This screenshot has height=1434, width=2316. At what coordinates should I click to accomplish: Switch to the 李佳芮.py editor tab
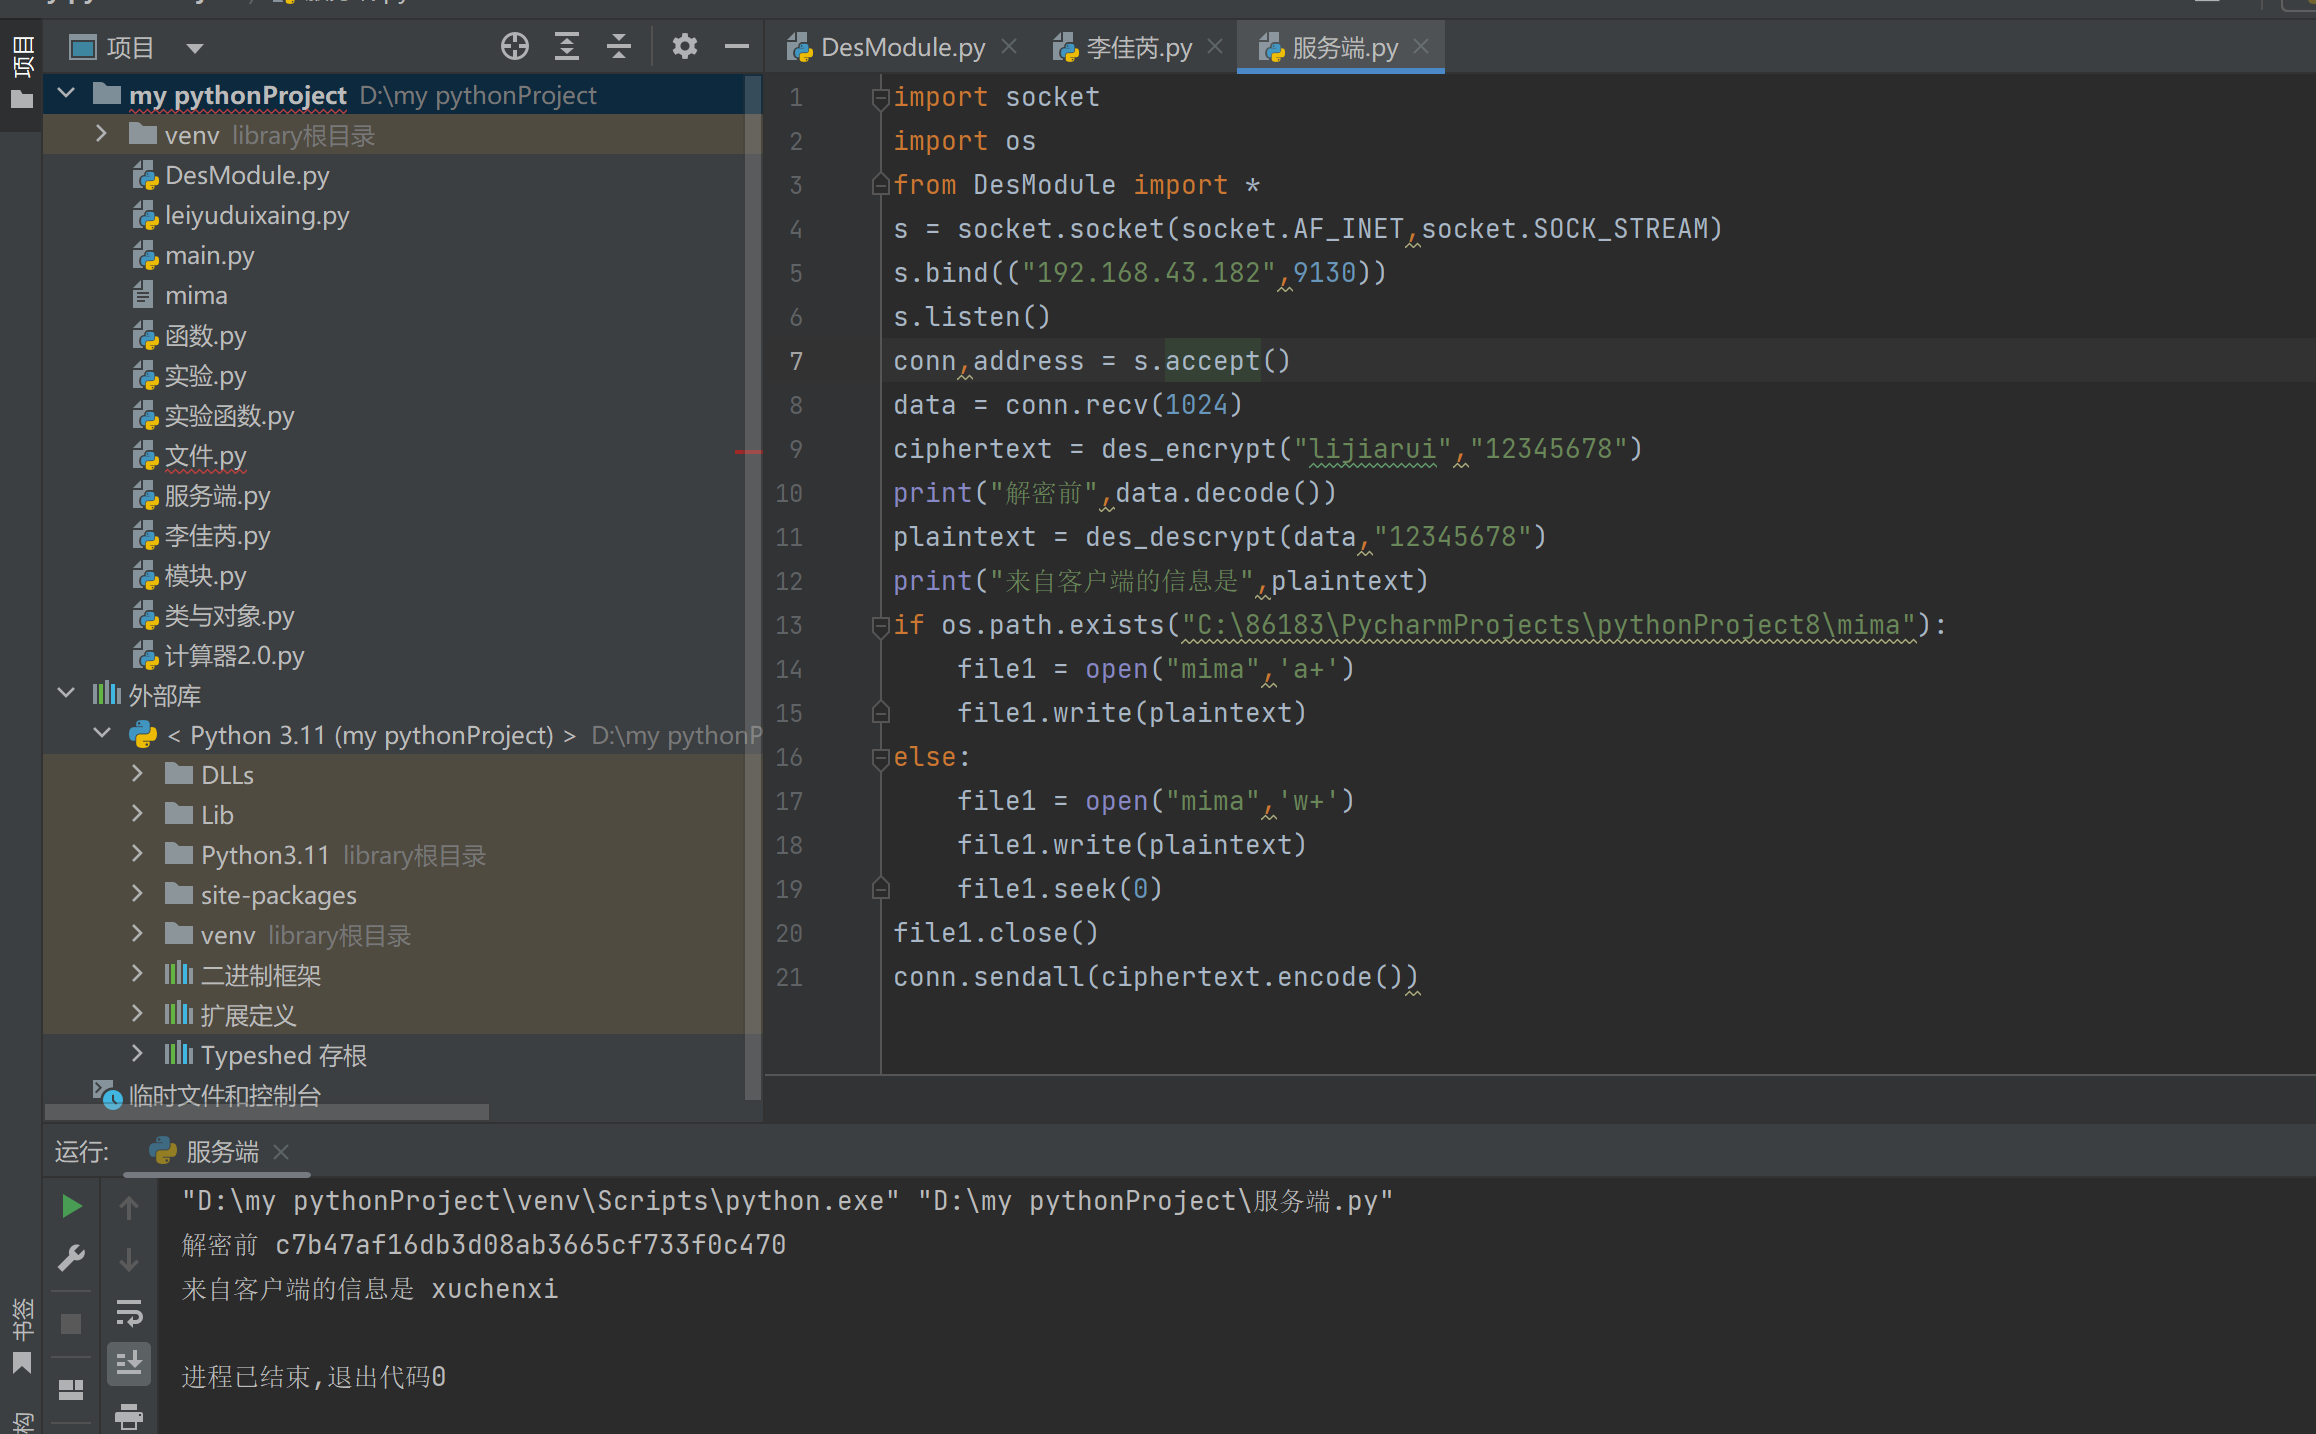(x=1138, y=47)
